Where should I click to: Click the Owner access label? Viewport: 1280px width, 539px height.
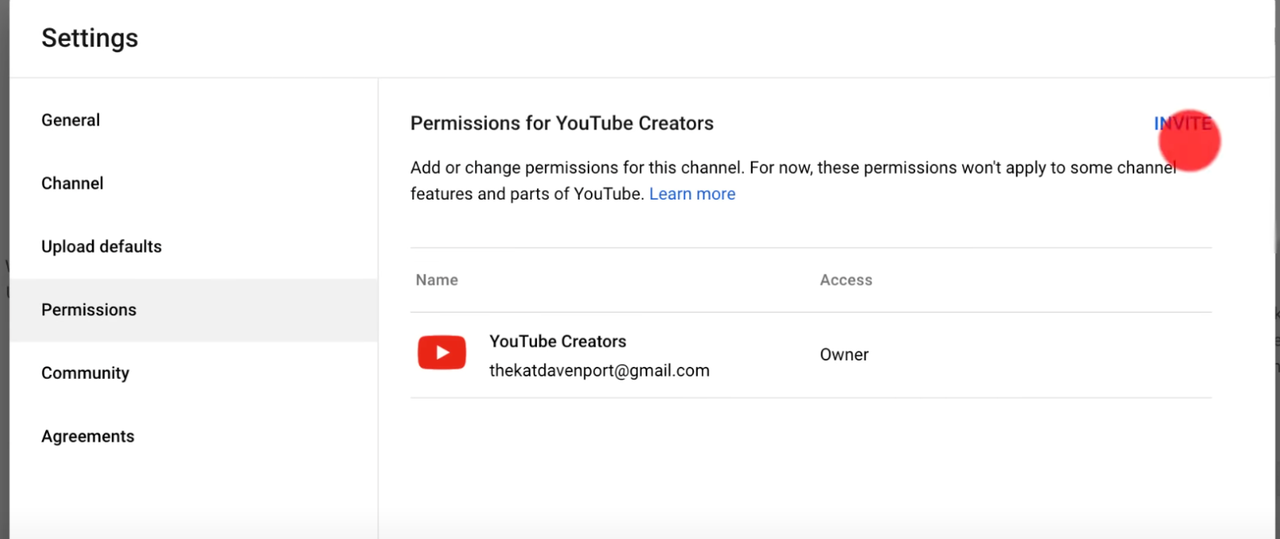pyautogui.click(x=844, y=354)
